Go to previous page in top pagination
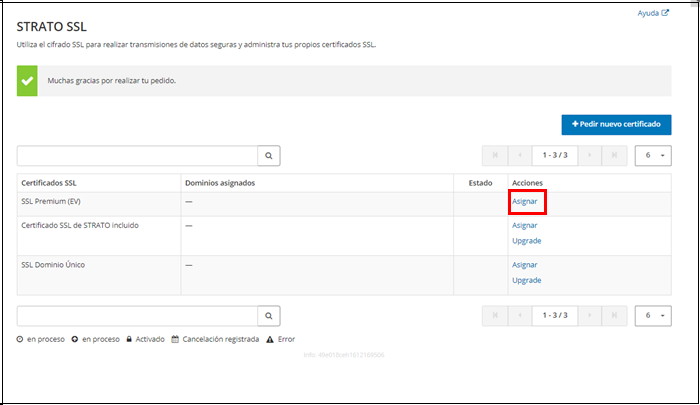Viewport: 700px width, 405px height. click(520, 155)
